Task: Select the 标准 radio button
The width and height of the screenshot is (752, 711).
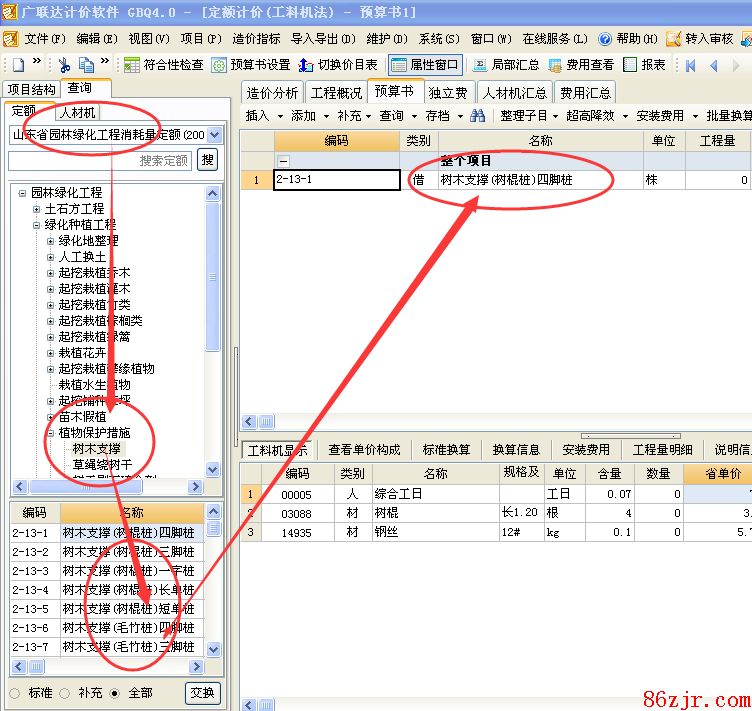Action: click(x=15, y=693)
